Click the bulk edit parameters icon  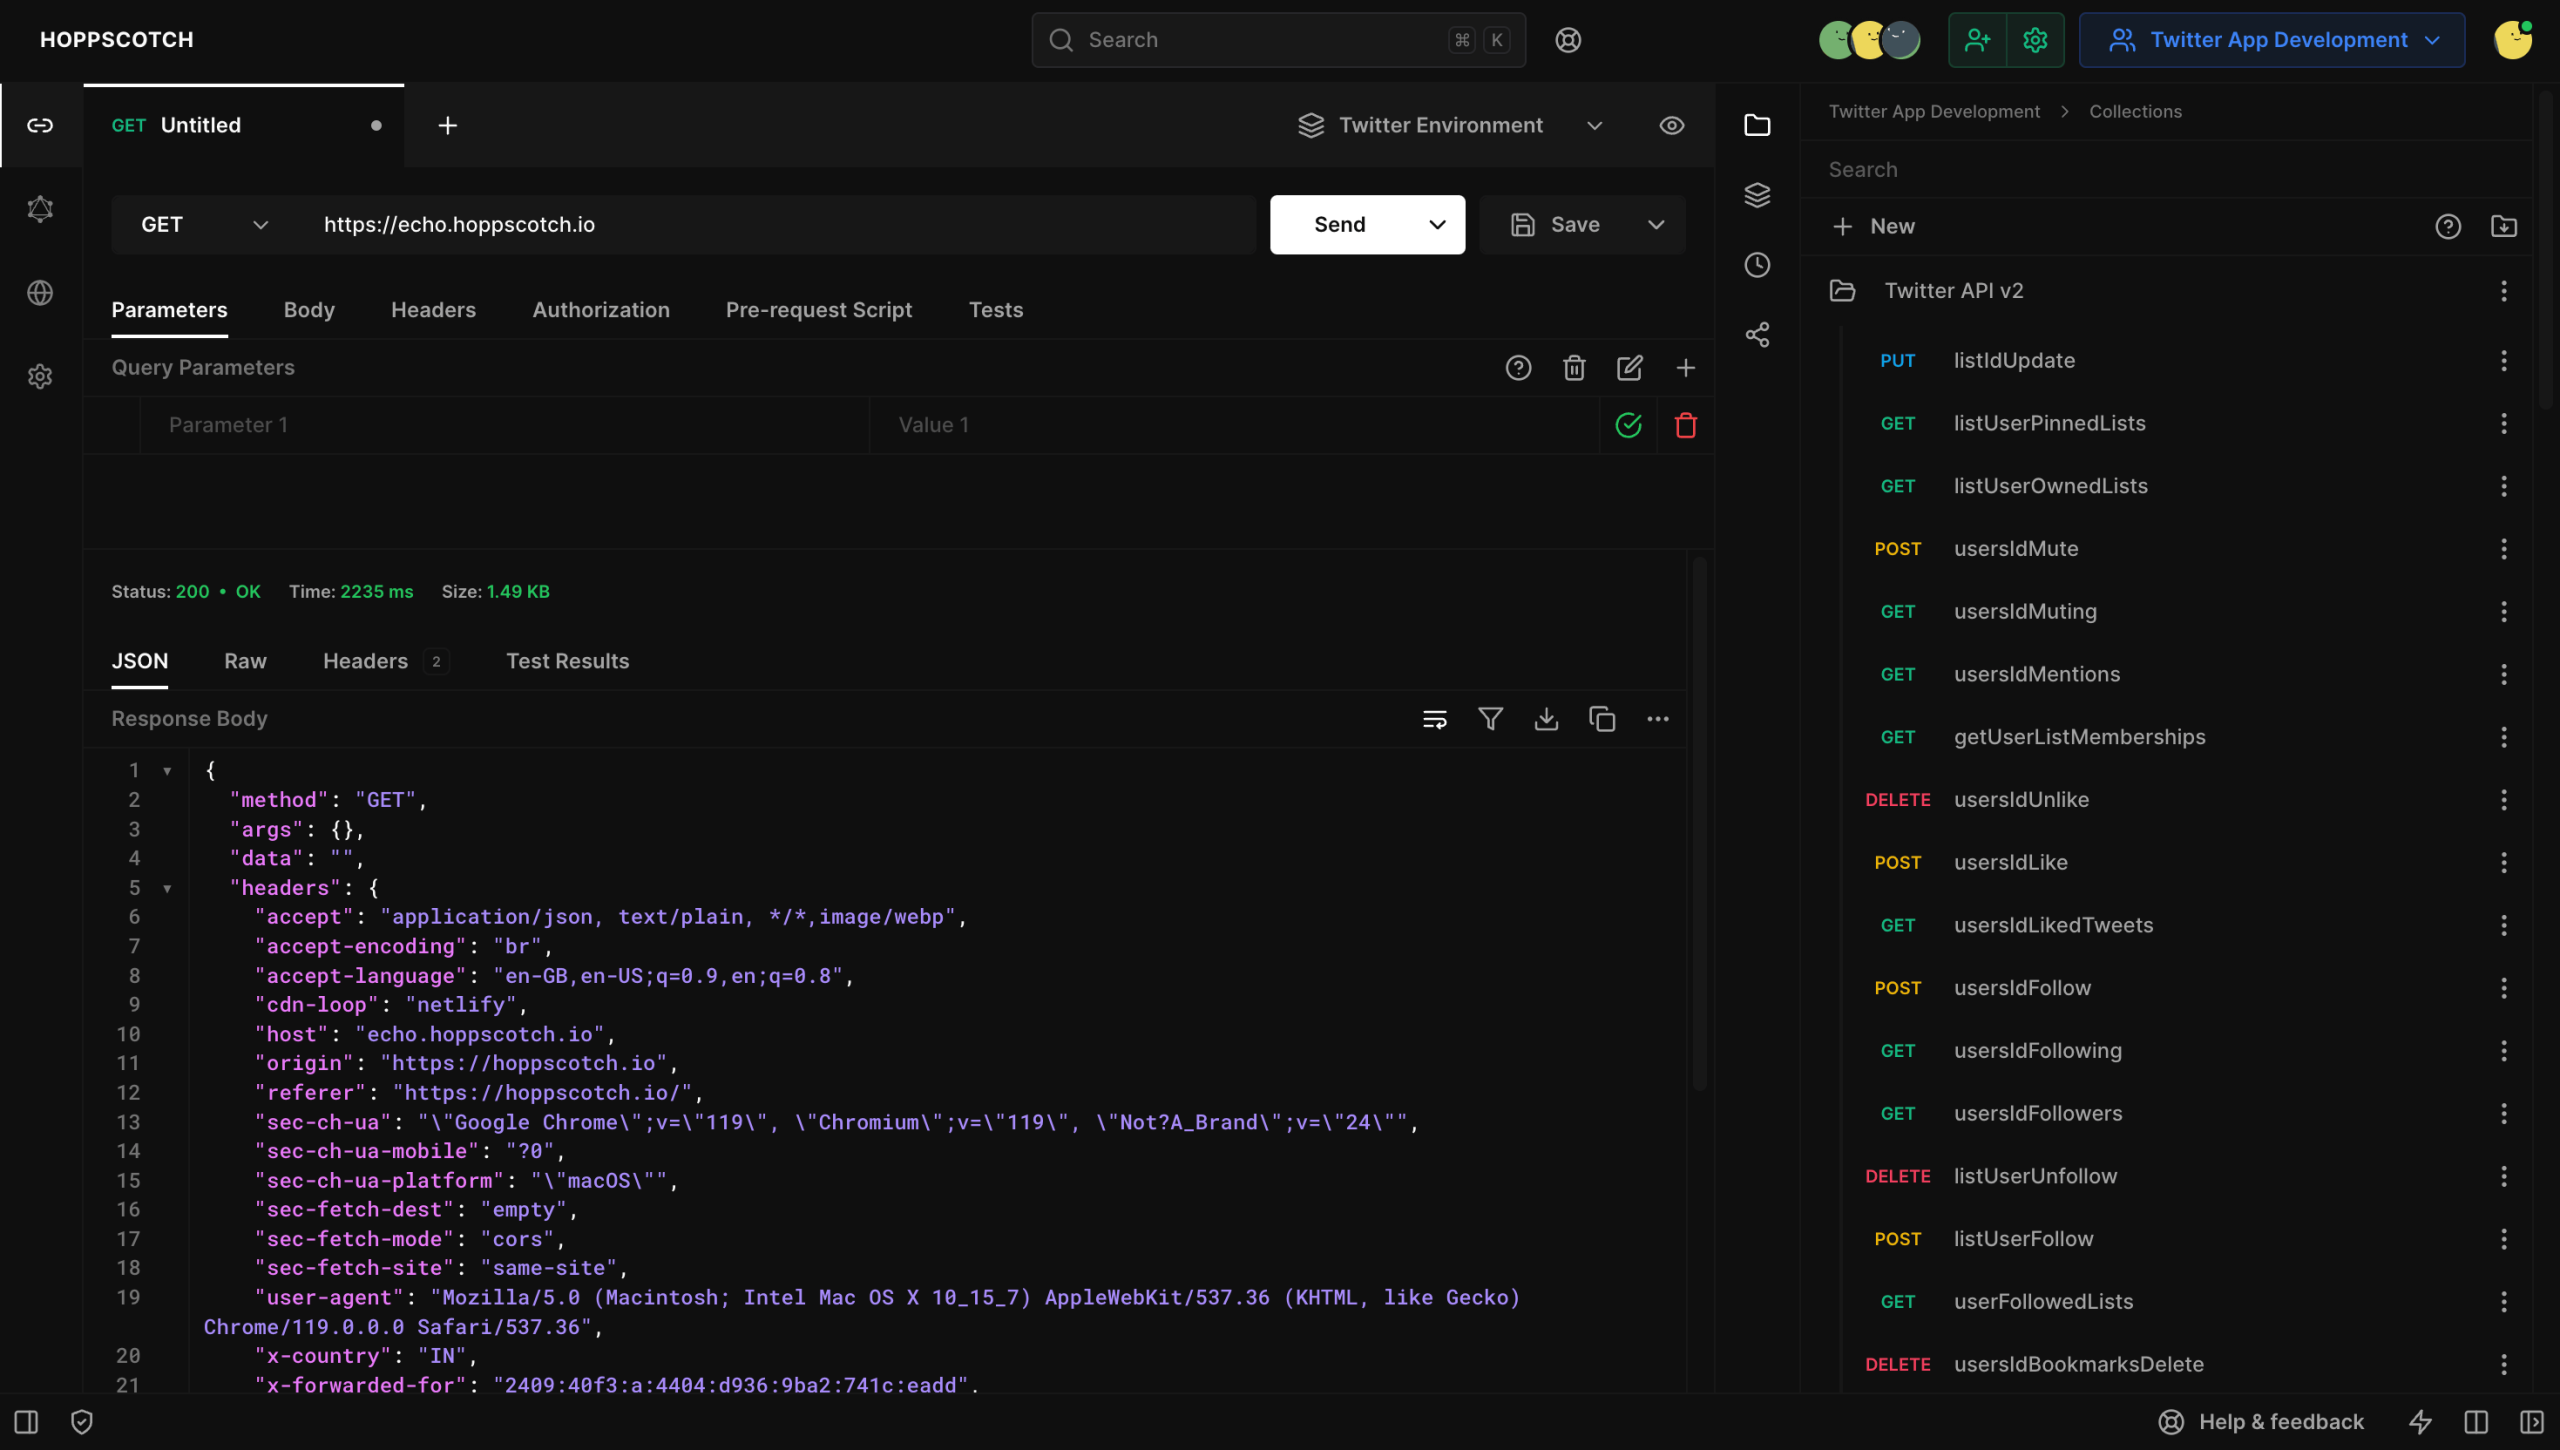click(1629, 368)
